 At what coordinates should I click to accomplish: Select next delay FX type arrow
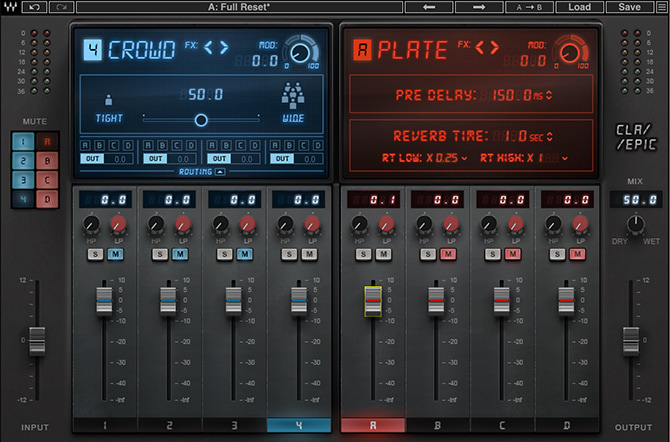point(224,47)
